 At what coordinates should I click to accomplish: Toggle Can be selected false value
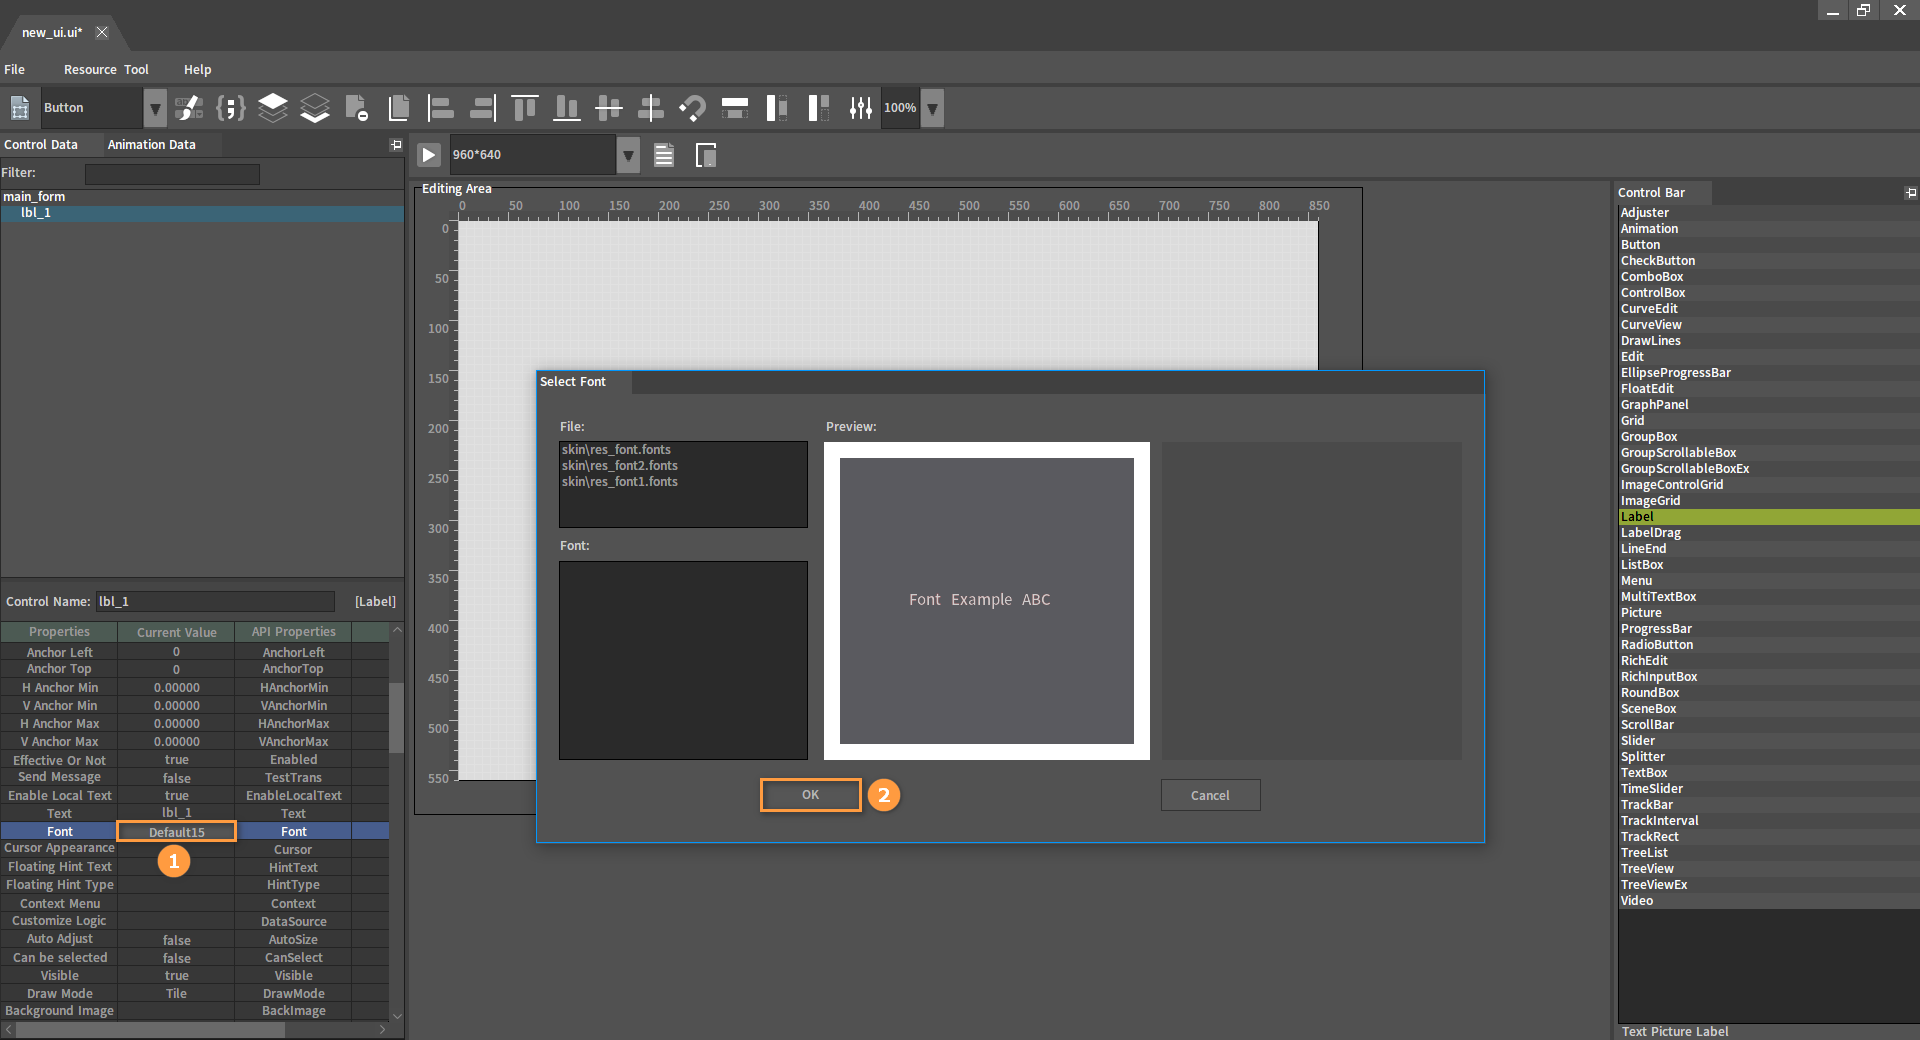tap(176, 958)
